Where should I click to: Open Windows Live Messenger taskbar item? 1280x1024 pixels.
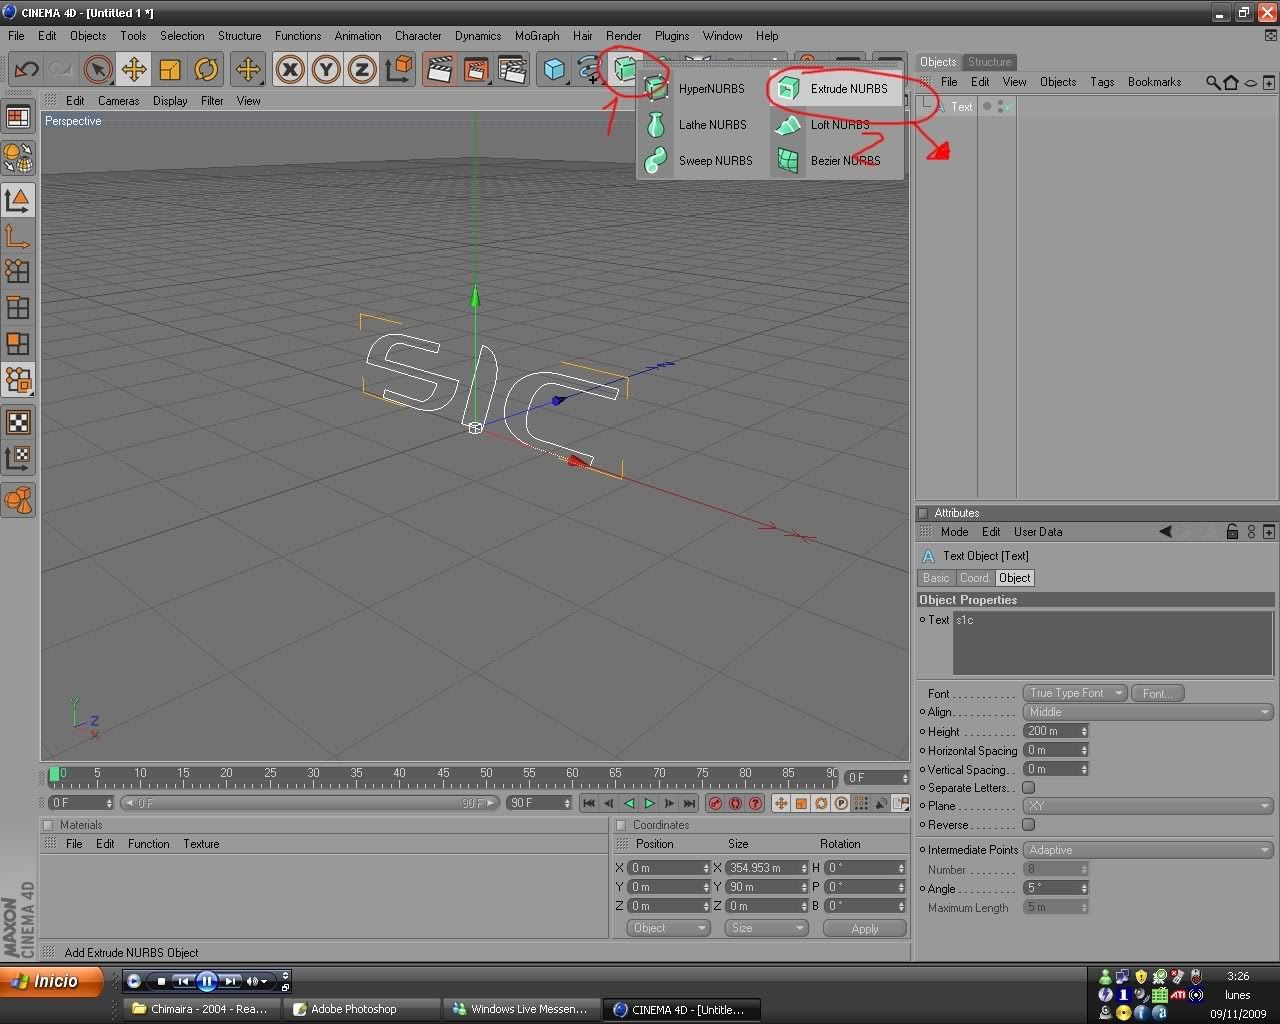click(522, 1009)
